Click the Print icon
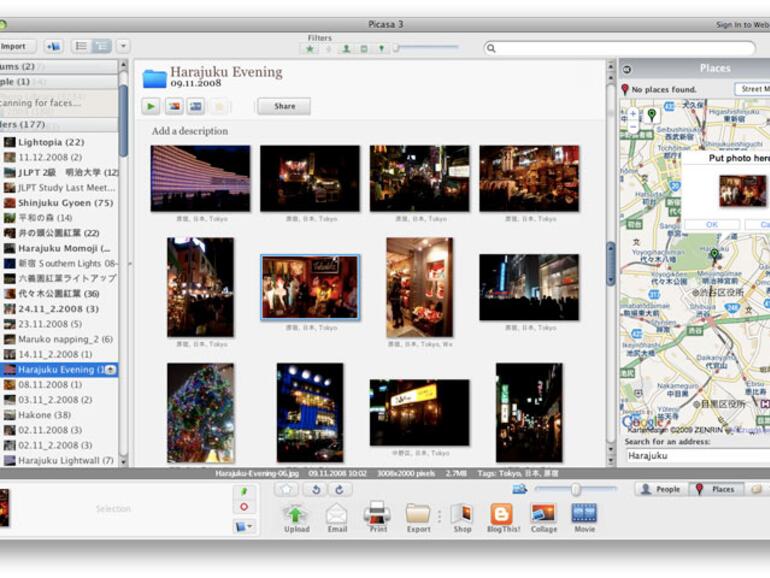This screenshot has height=578, width=770. [x=377, y=514]
